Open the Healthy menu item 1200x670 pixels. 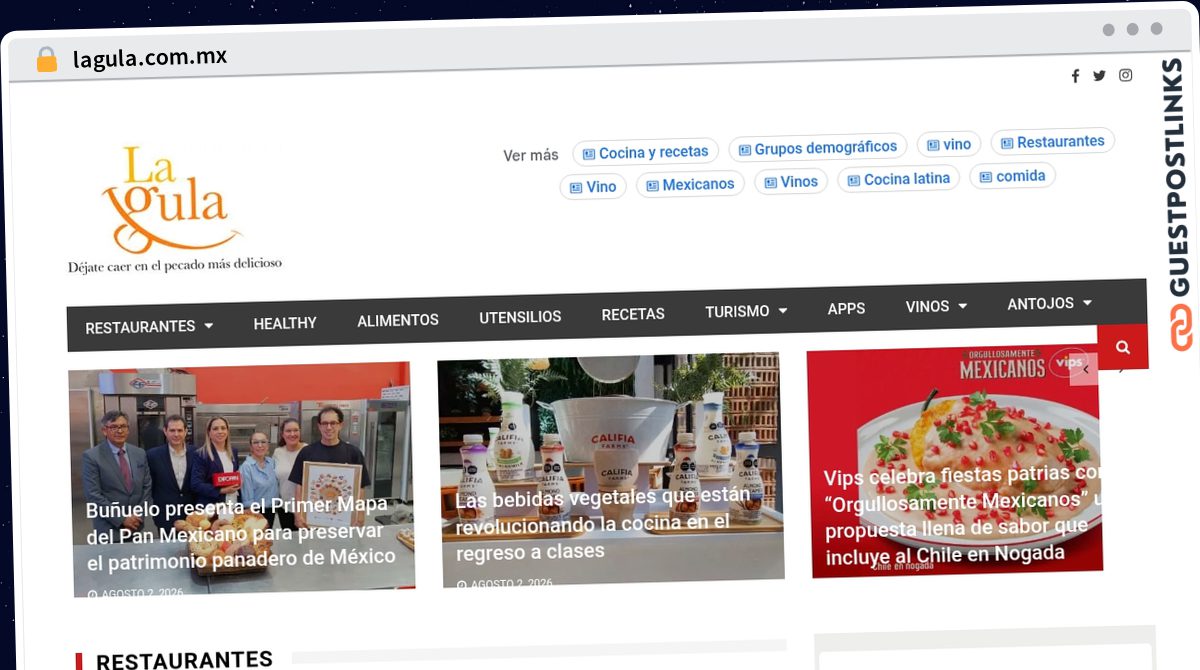285,323
